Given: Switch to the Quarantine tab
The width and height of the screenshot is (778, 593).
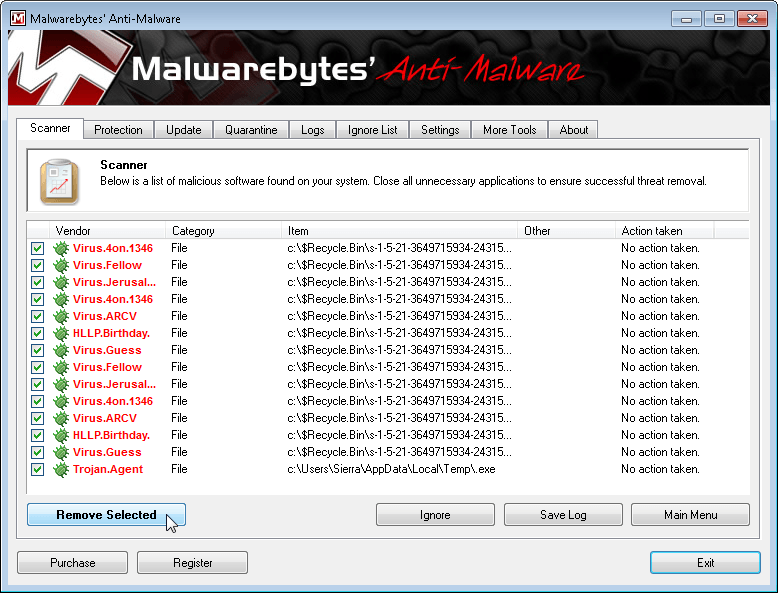Looking at the screenshot, I should click(251, 130).
